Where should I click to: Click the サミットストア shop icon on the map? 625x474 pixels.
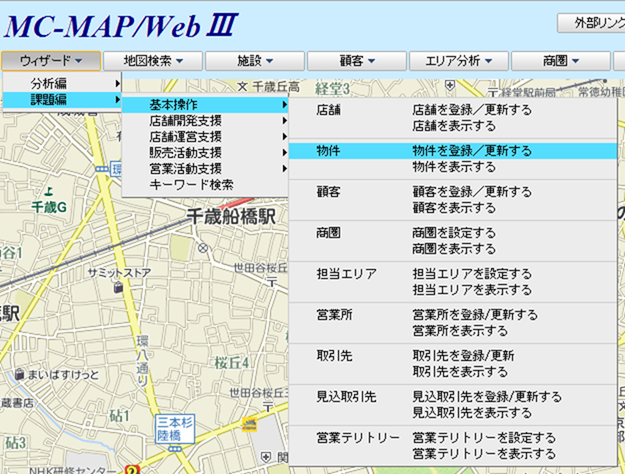pos(117,288)
